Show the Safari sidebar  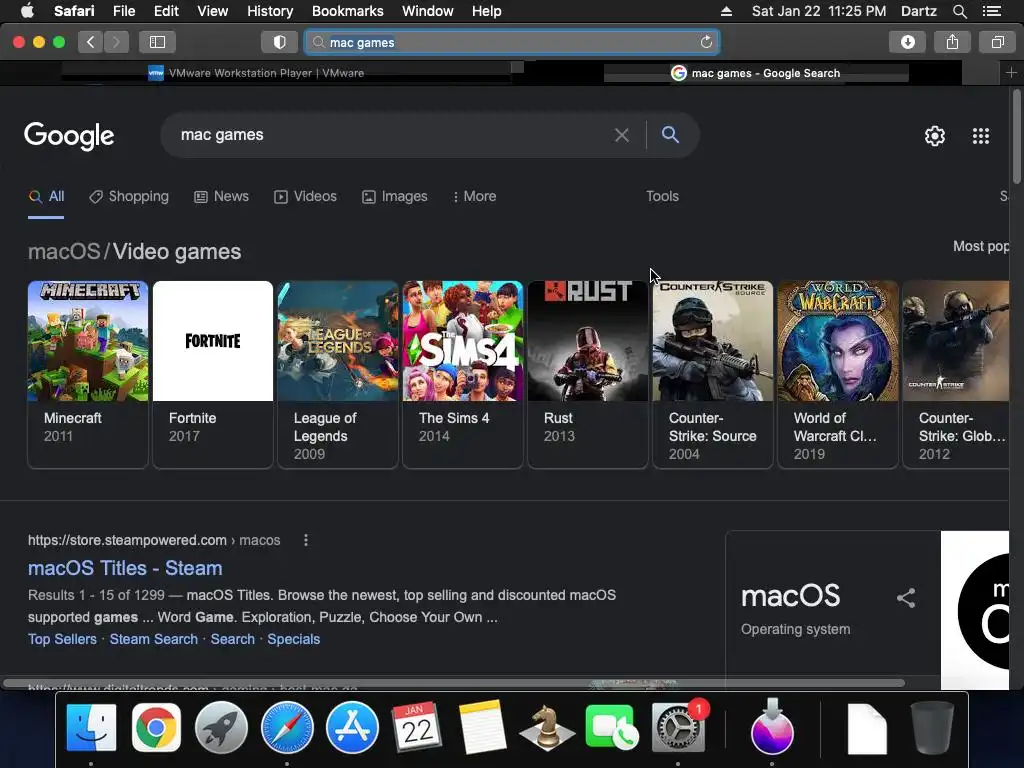[157, 42]
